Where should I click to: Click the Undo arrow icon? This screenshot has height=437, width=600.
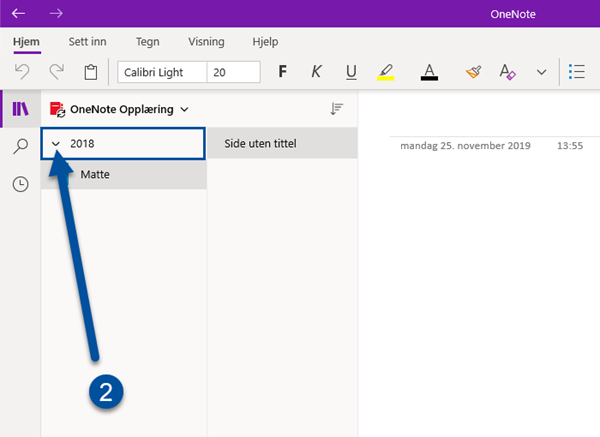[x=22, y=72]
